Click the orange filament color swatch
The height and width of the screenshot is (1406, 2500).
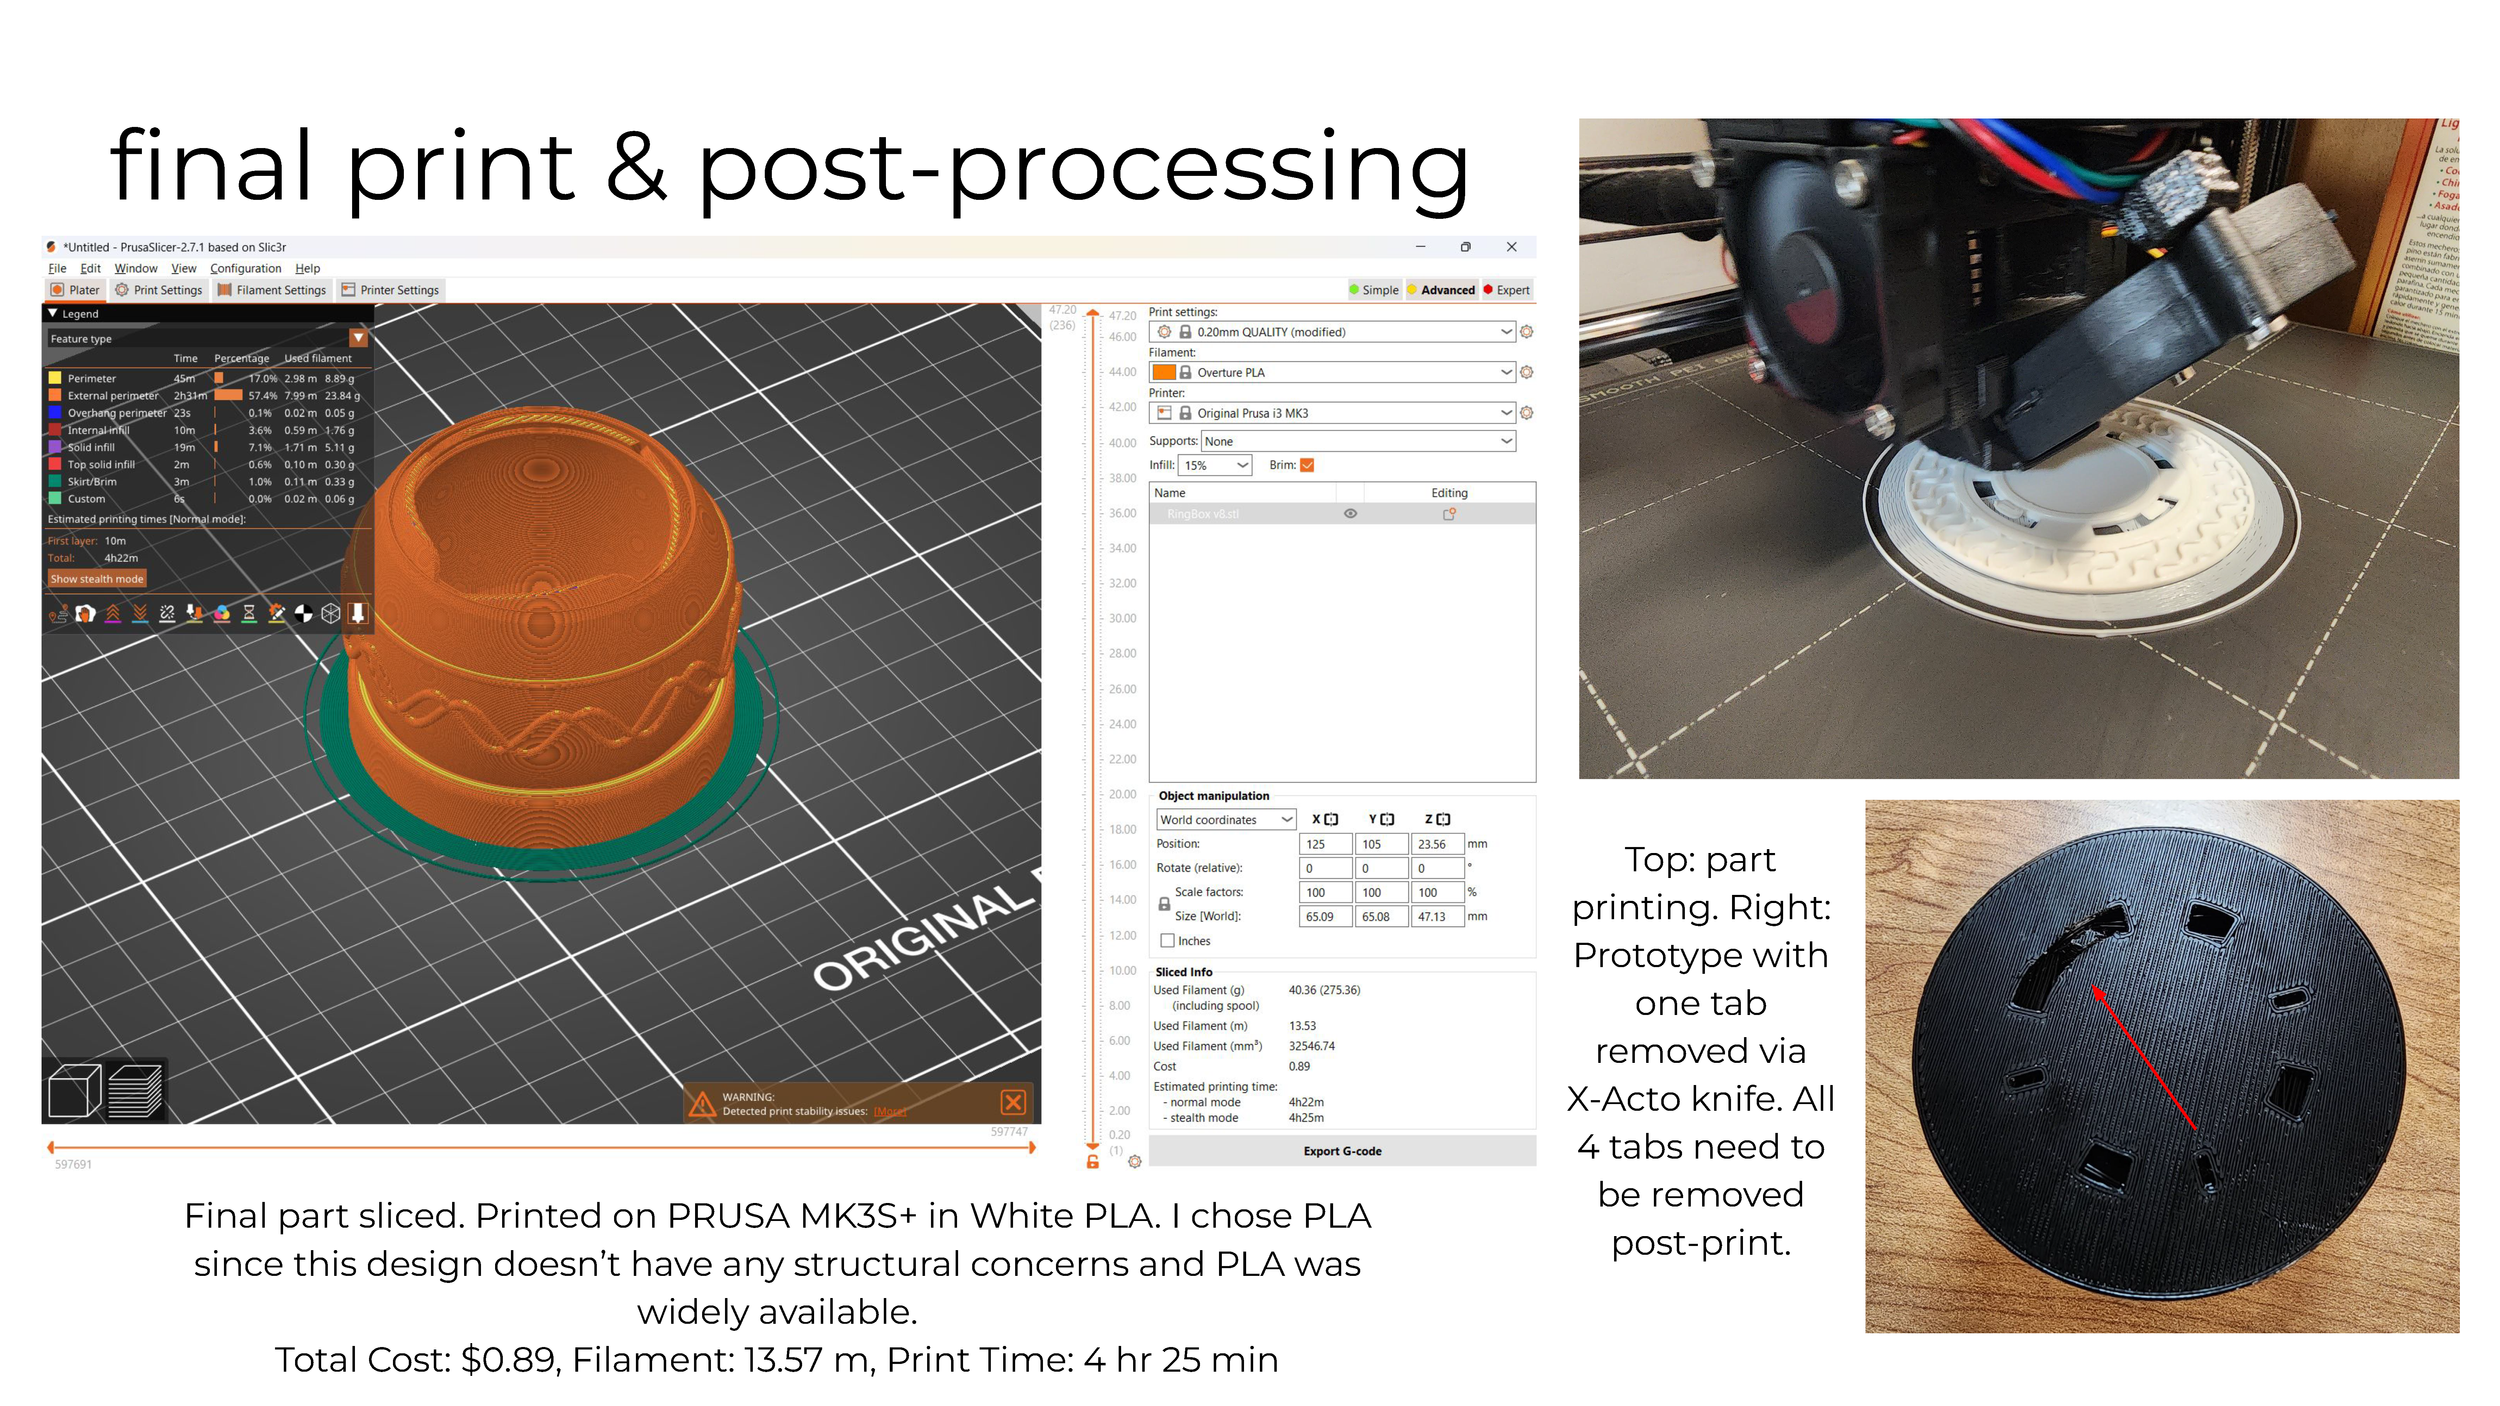coord(1163,372)
